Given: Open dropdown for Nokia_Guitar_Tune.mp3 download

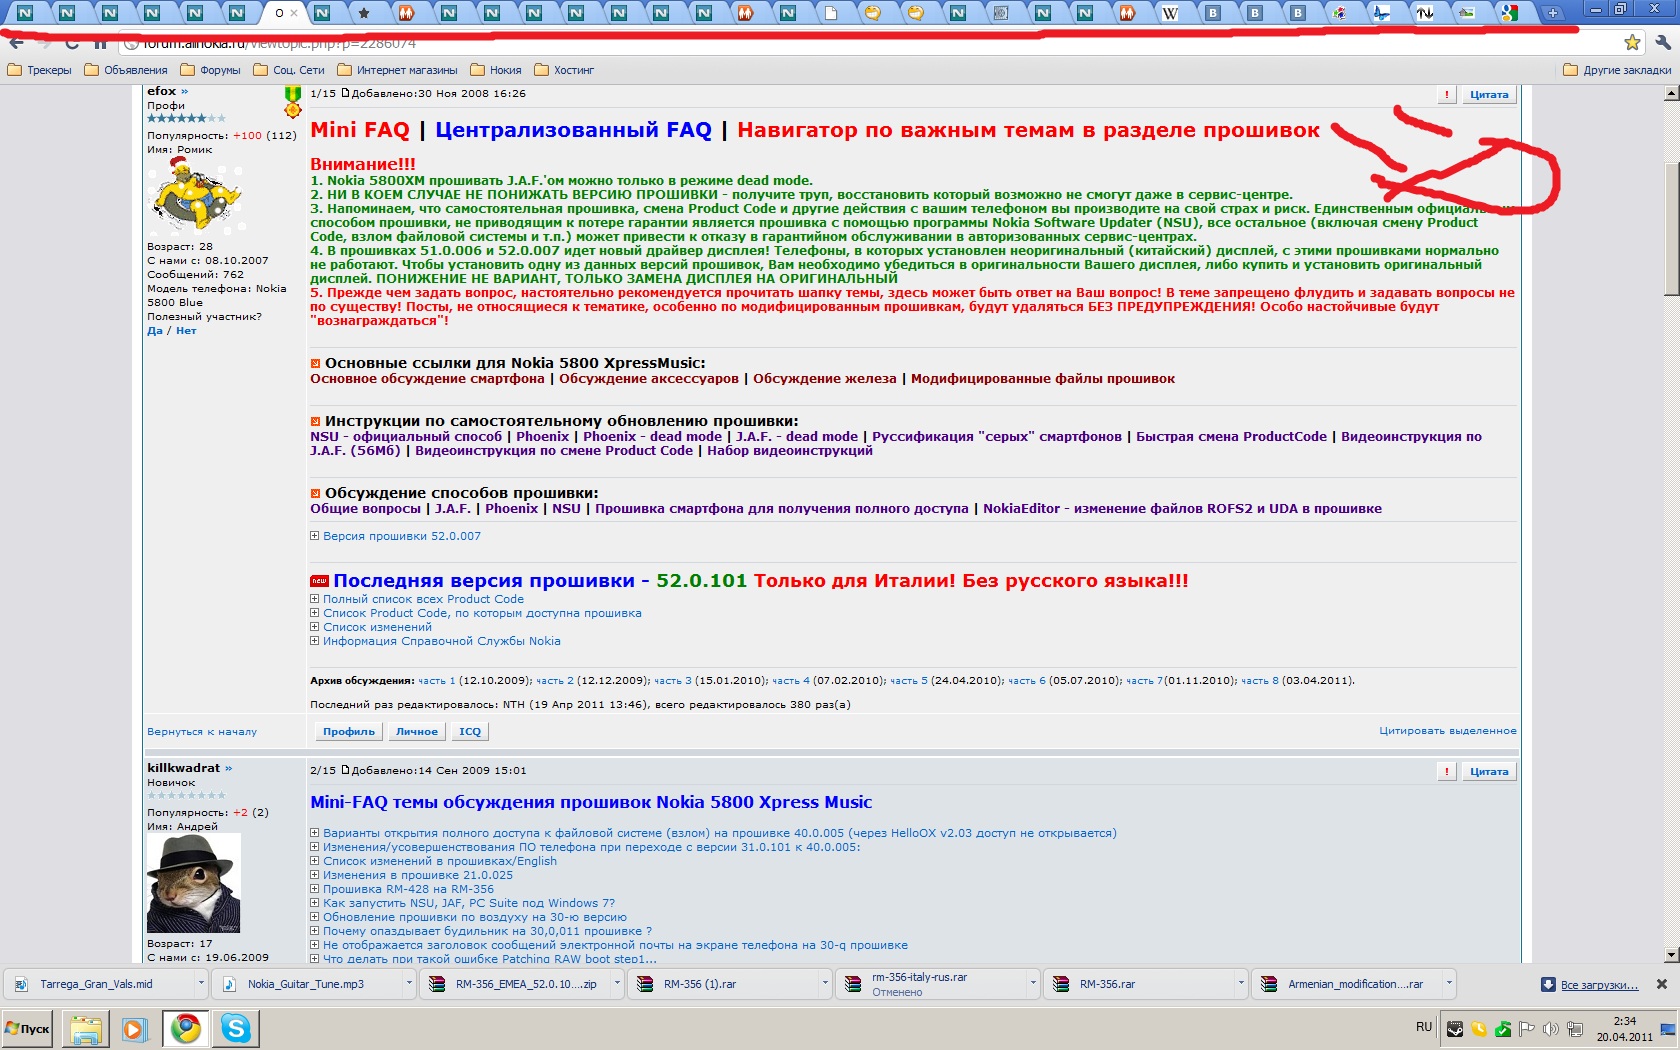Looking at the screenshot, I should [x=409, y=984].
